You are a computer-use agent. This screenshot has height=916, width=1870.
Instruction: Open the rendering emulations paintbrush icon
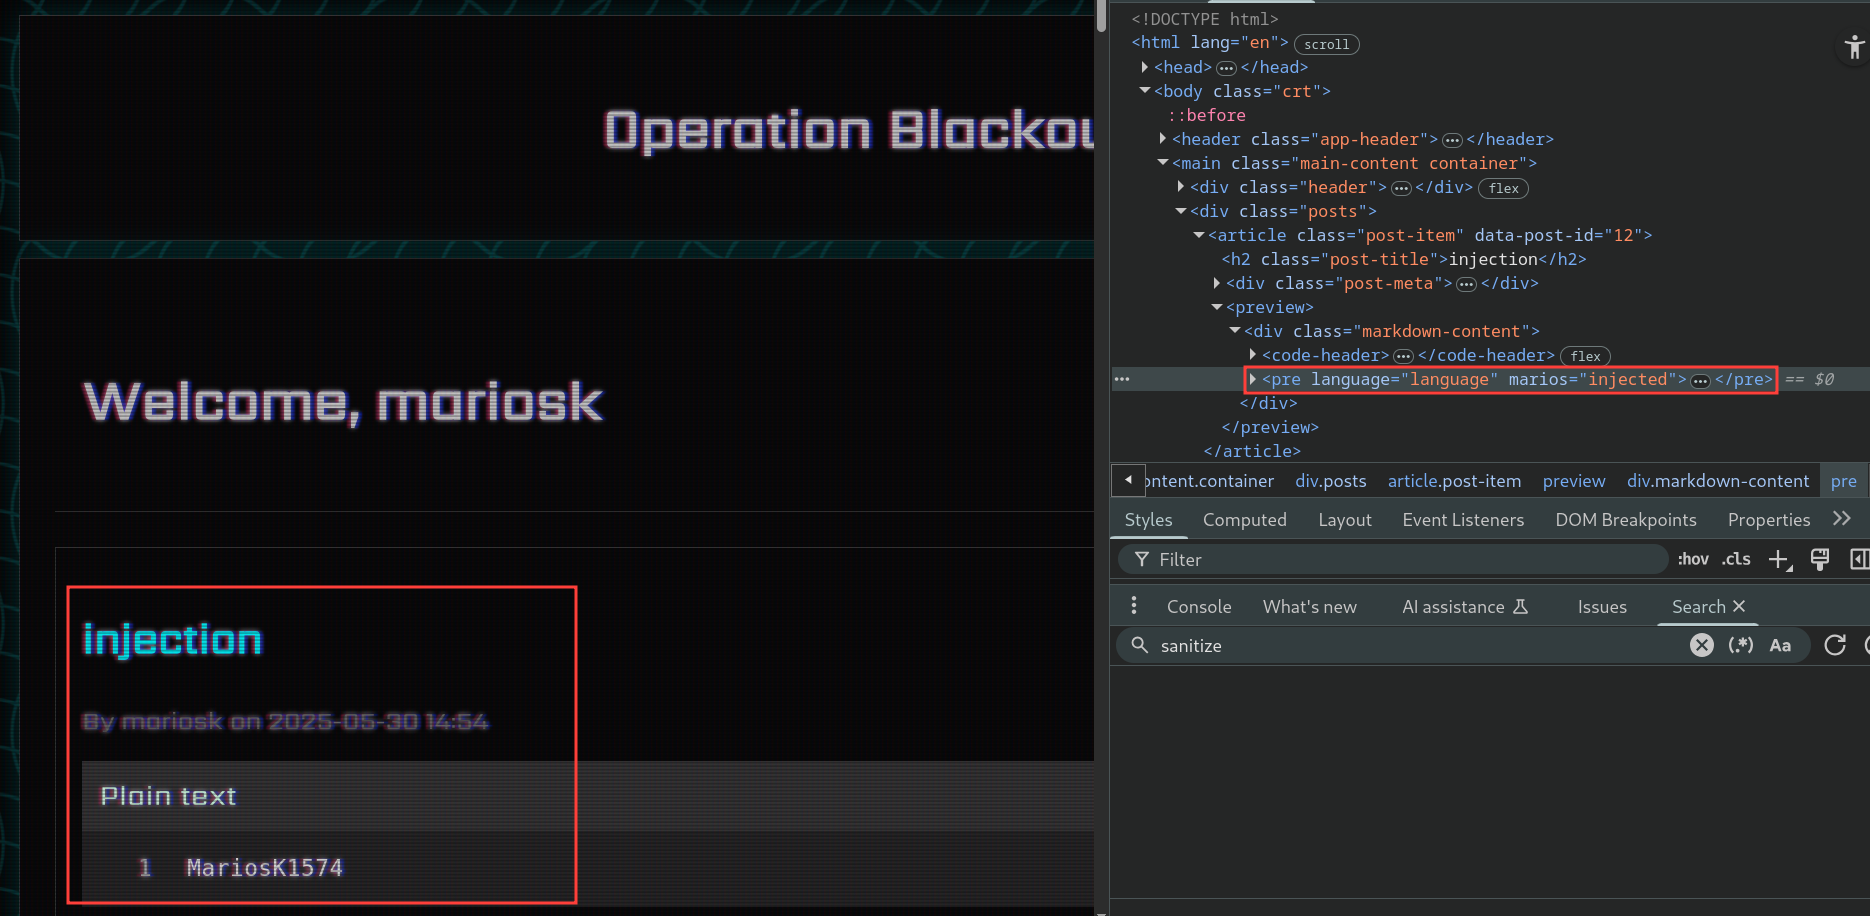pyautogui.click(x=1820, y=560)
